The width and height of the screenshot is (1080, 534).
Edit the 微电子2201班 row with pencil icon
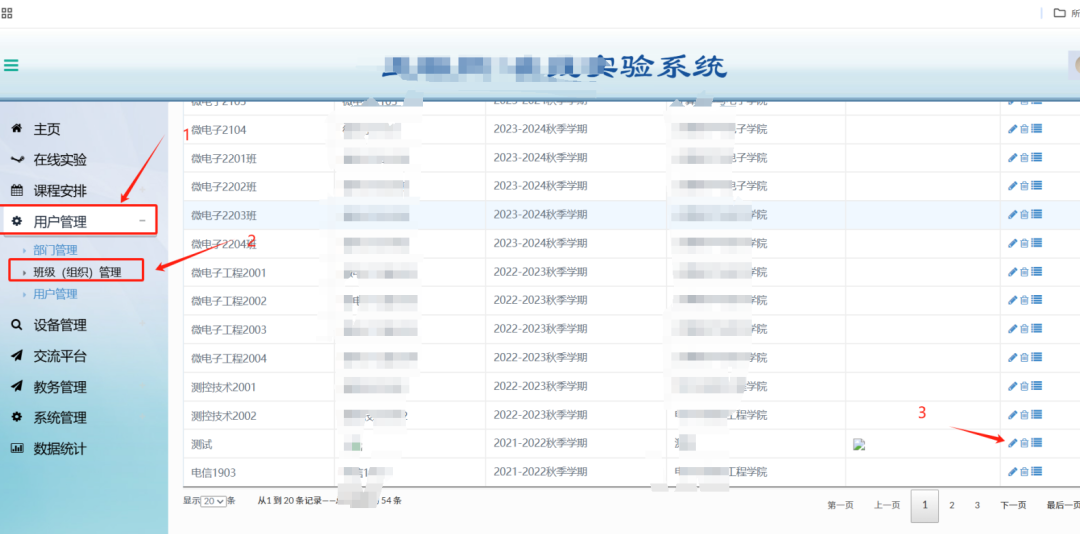point(1012,158)
